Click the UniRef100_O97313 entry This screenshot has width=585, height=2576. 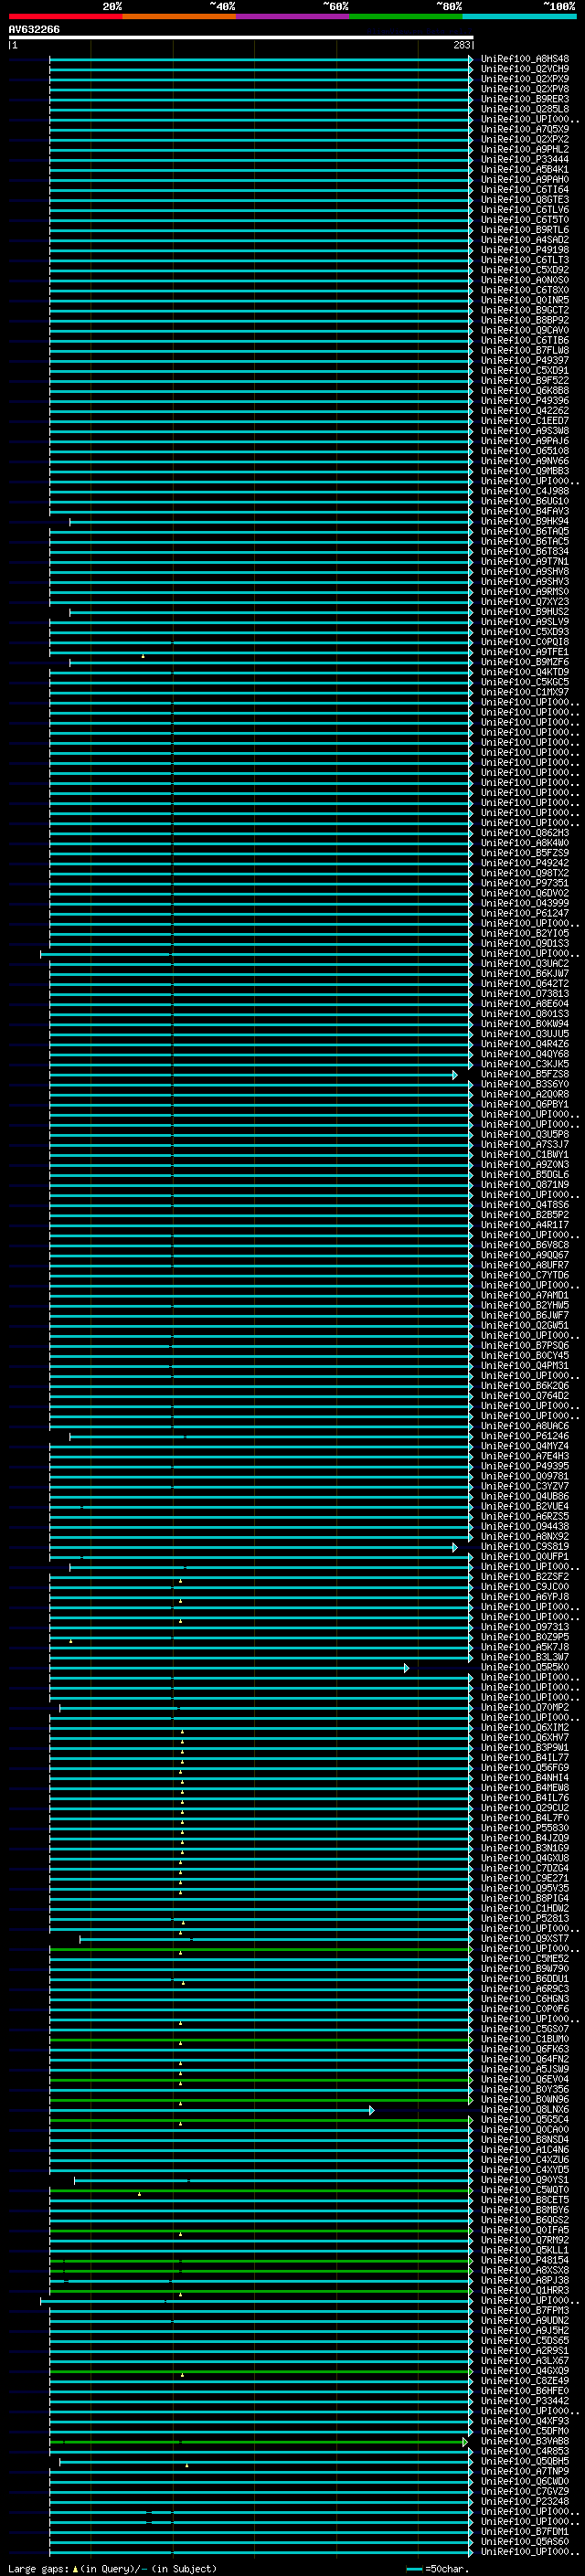click(x=525, y=1627)
